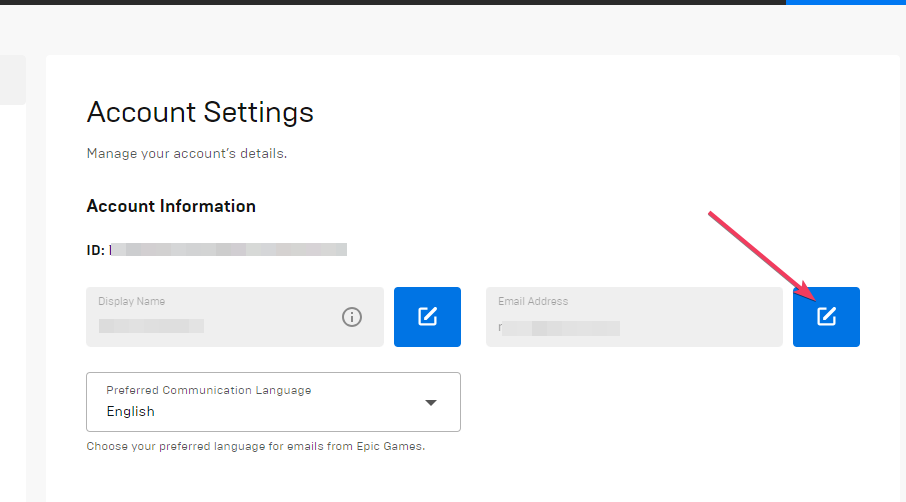Screen dimensions: 906x502
Task: Click the dark top navigation bar
Action: pyautogui.click(x=400, y=2)
